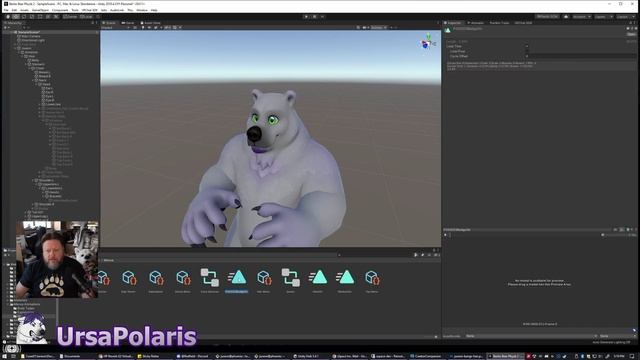Viewport: 640px width, 360px height.
Task: Select Lower Jaw in the Hierarchy
Action: click(51, 104)
